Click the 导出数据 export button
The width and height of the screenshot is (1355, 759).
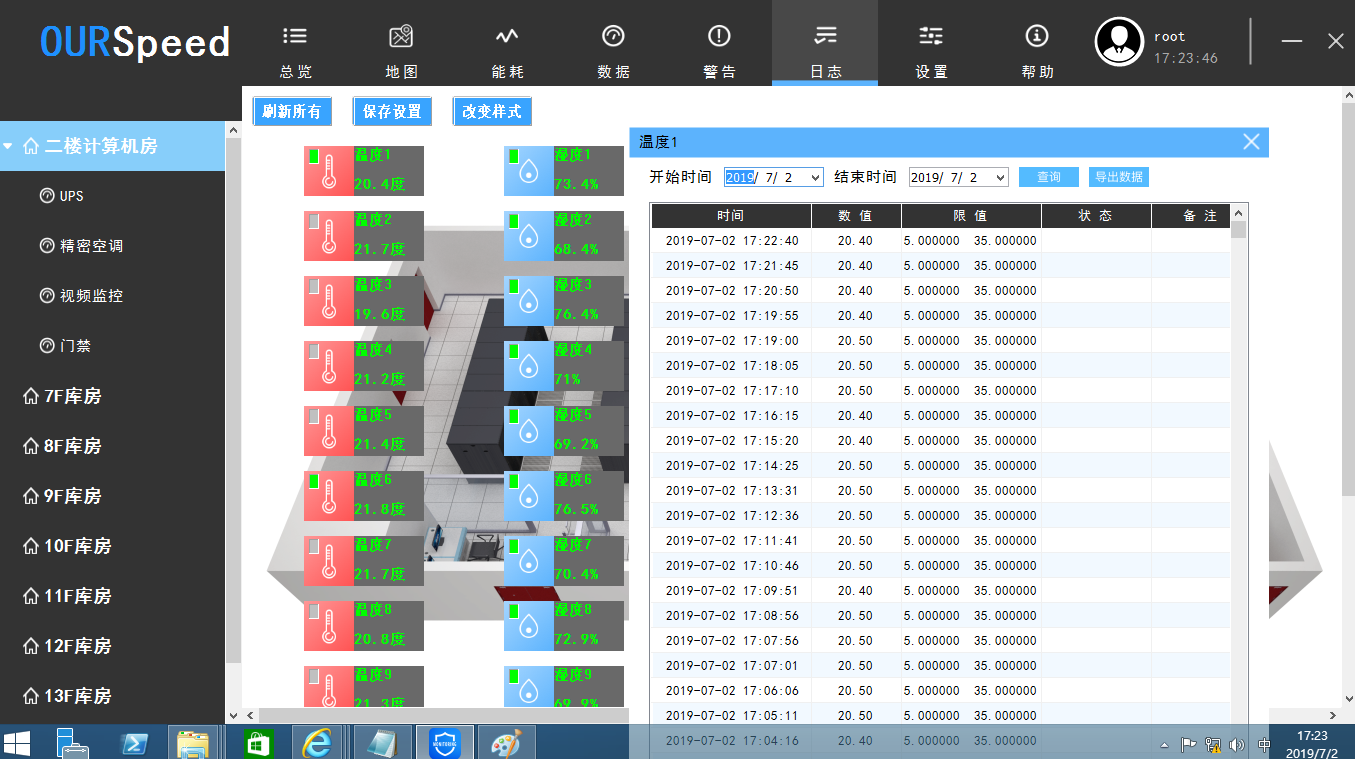coord(1118,177)
